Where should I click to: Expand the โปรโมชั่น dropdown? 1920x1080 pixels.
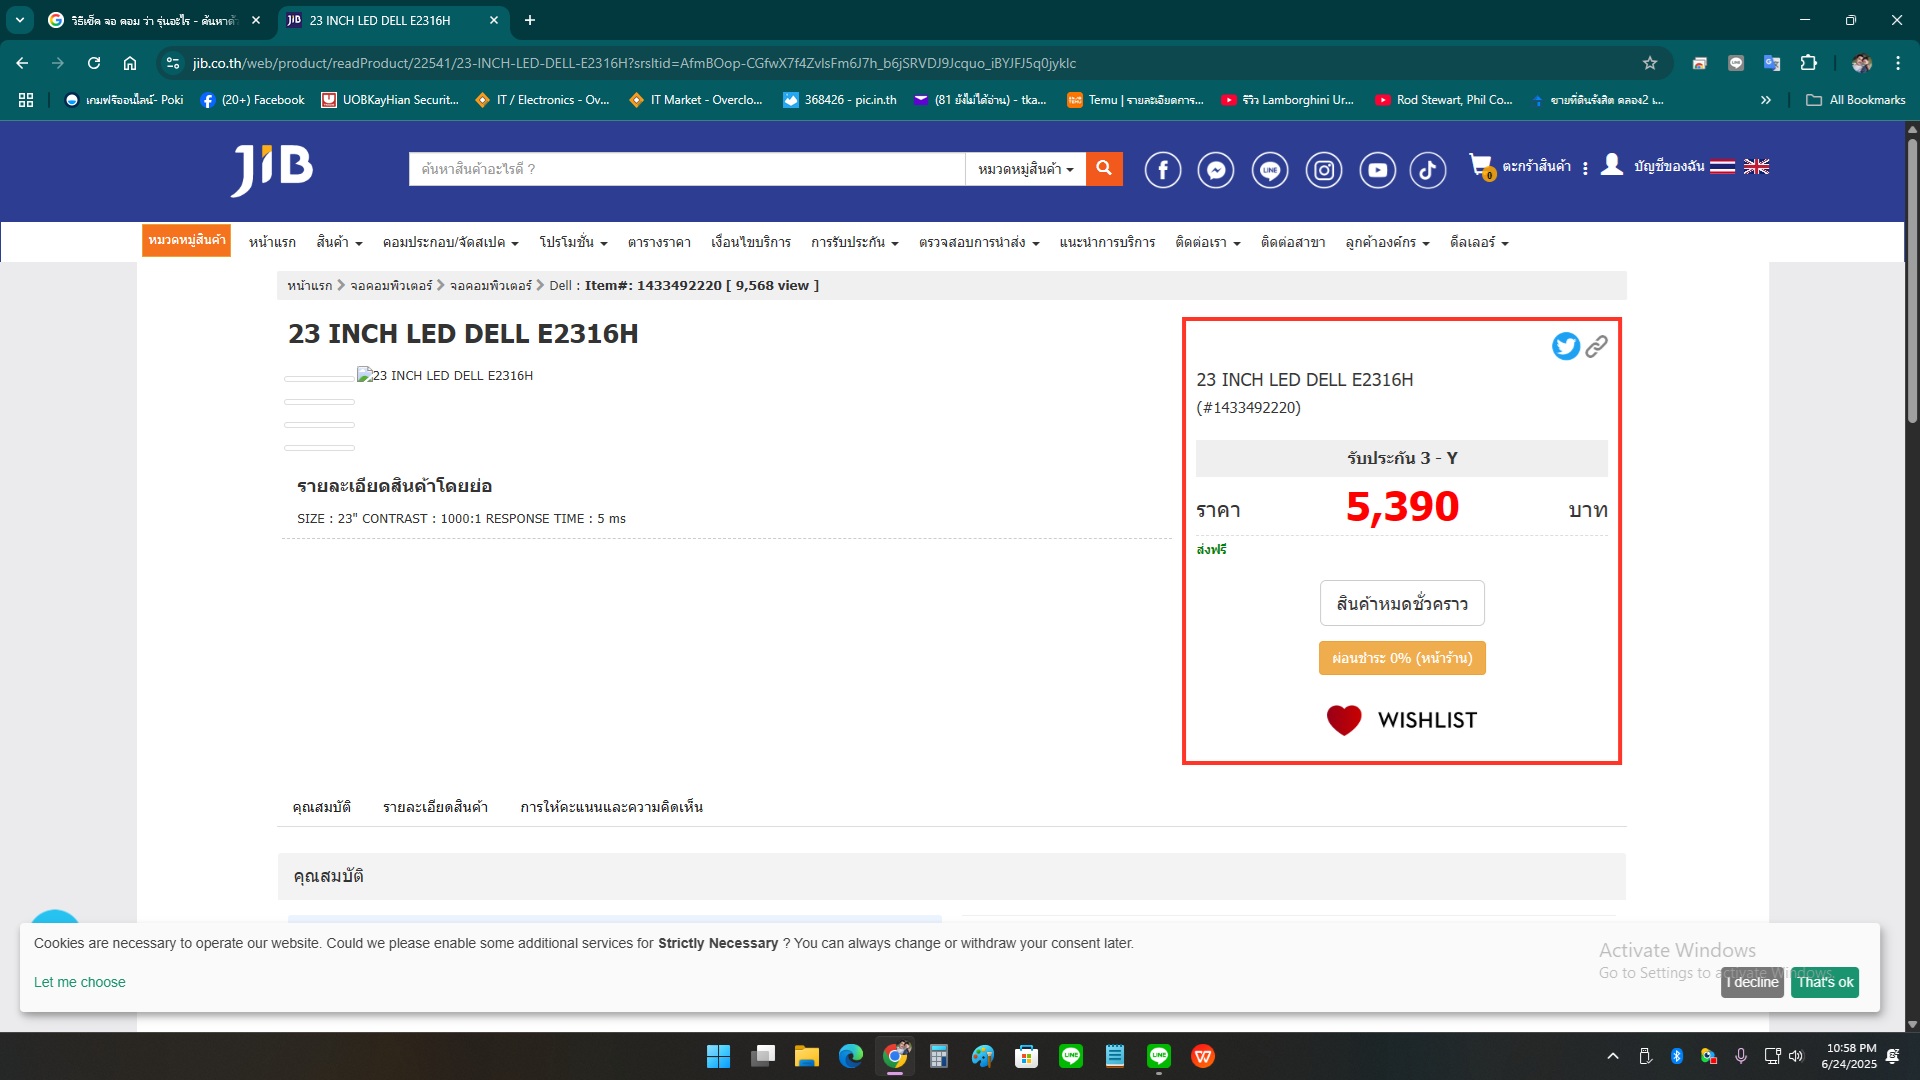(x=573, y=242)
